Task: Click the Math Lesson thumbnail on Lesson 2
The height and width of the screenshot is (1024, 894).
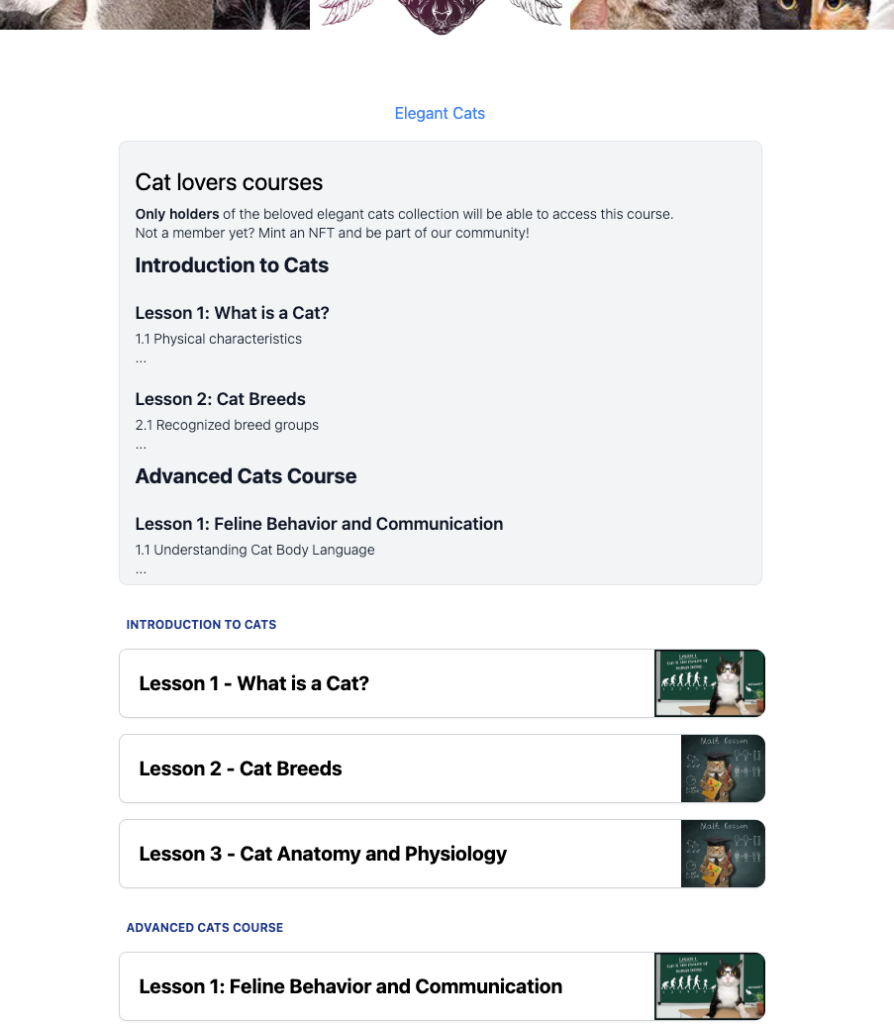Action: [x=722, y=768]
